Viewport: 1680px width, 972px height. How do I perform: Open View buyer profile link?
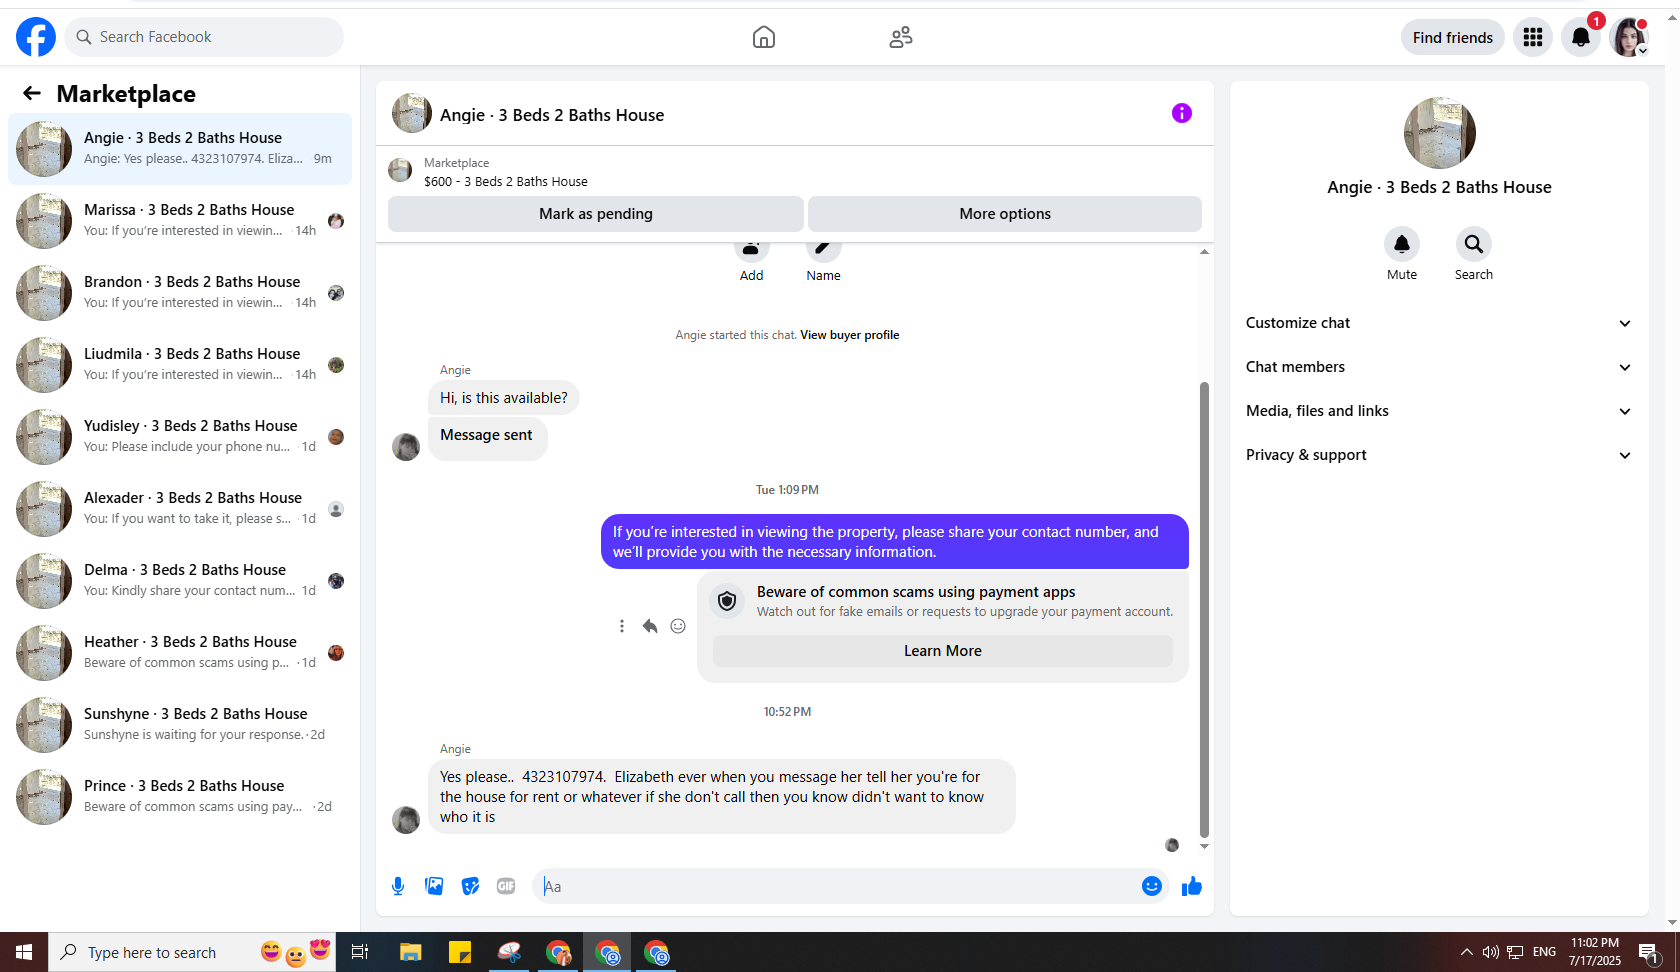pos(850,335)
